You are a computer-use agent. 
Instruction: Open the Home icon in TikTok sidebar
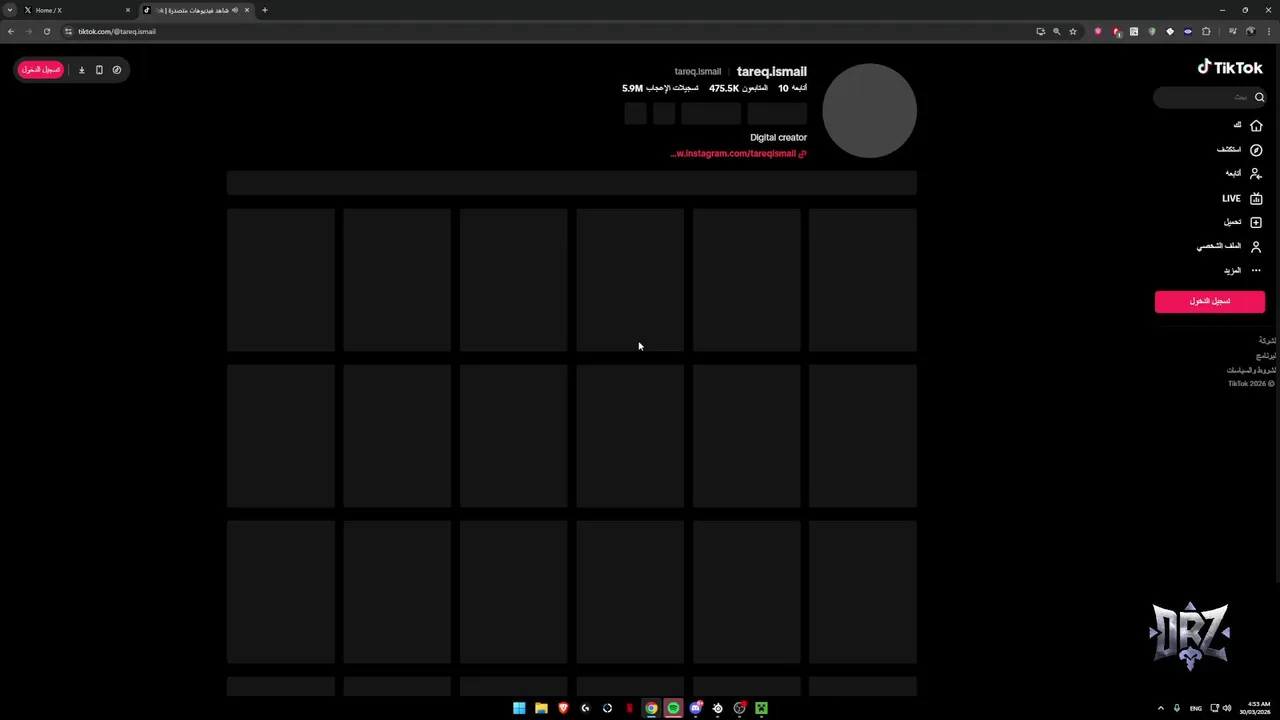1256,125
